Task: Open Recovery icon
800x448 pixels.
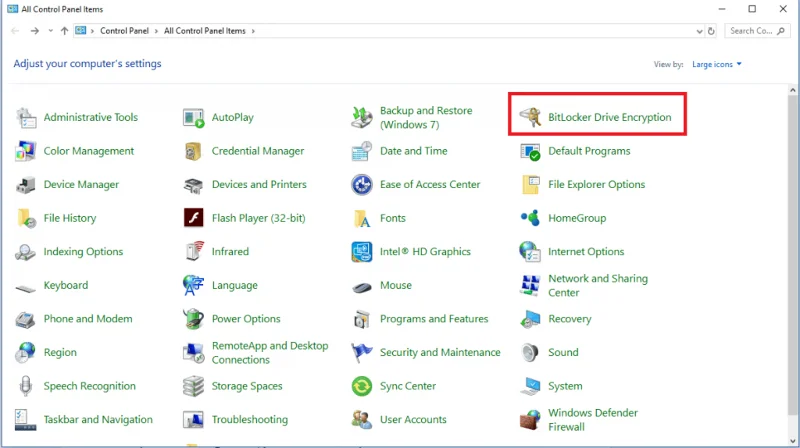Action: 530,319
